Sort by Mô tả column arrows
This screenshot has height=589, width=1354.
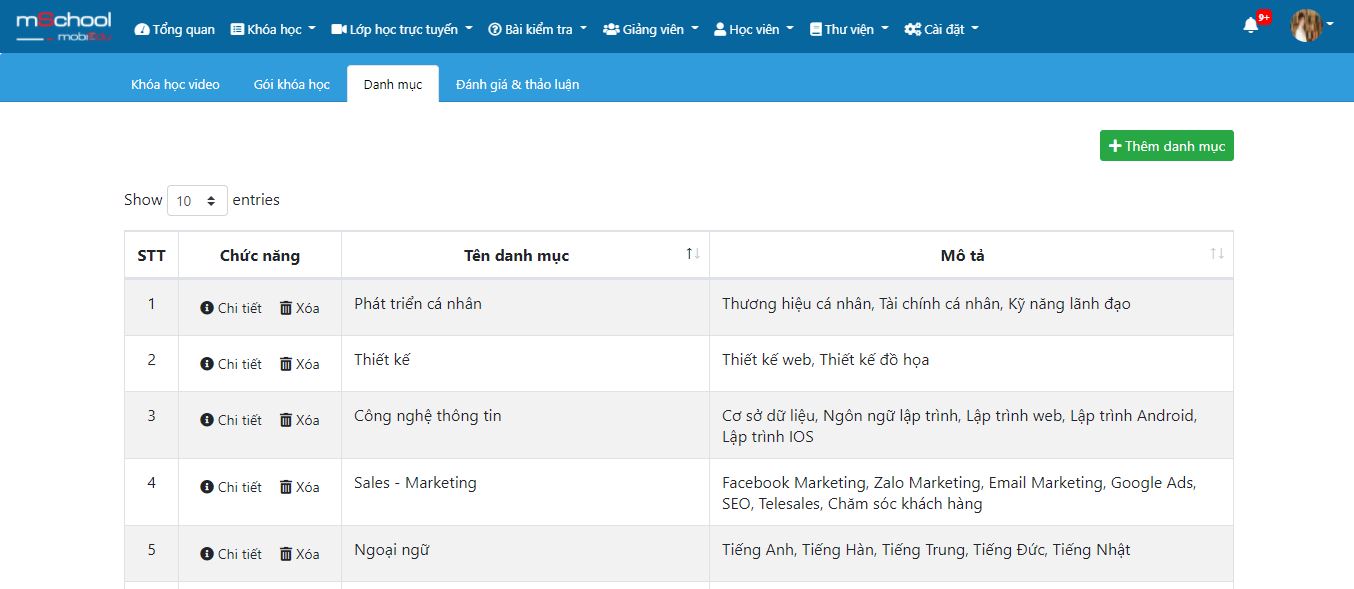pyautogui.click(x=1217, y=254)
